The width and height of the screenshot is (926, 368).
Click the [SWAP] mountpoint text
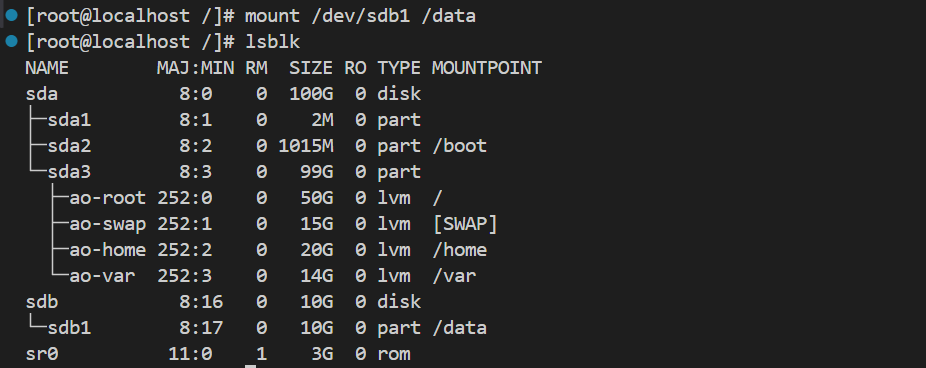(465, 224)
